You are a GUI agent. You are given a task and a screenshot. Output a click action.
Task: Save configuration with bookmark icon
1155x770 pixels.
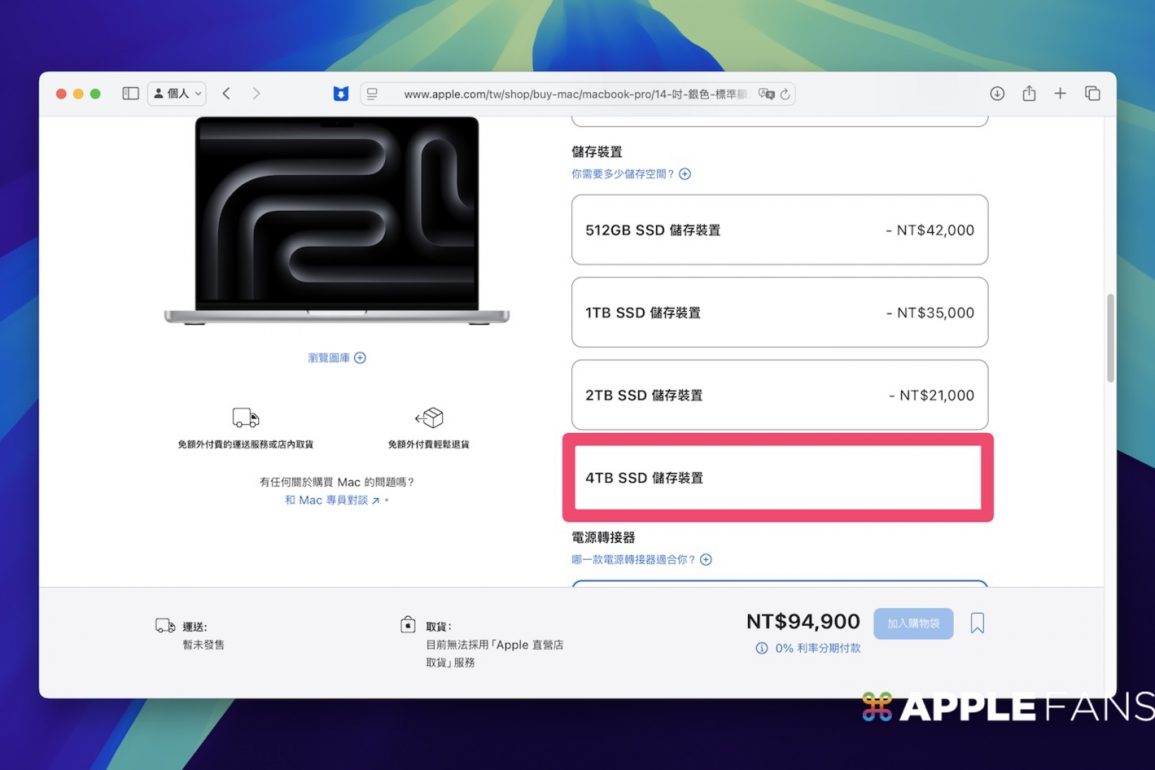pyautogui.click(x=977, y=623)
